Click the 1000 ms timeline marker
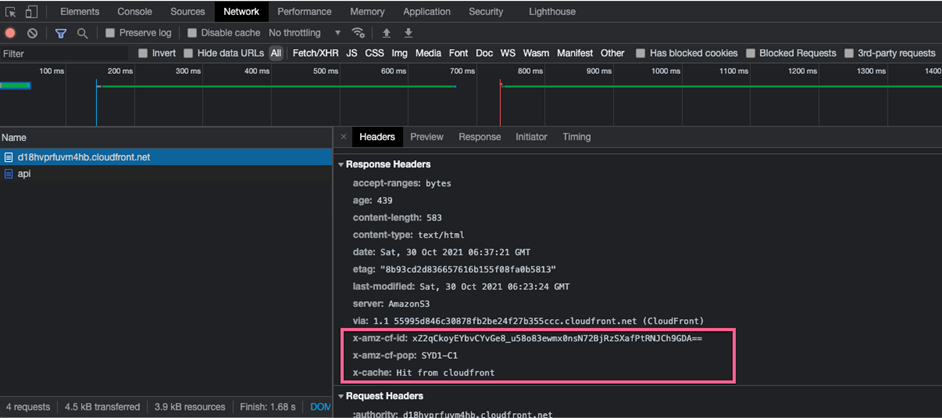942x418 pixels. pyautogui.click(x=666, y=71)
